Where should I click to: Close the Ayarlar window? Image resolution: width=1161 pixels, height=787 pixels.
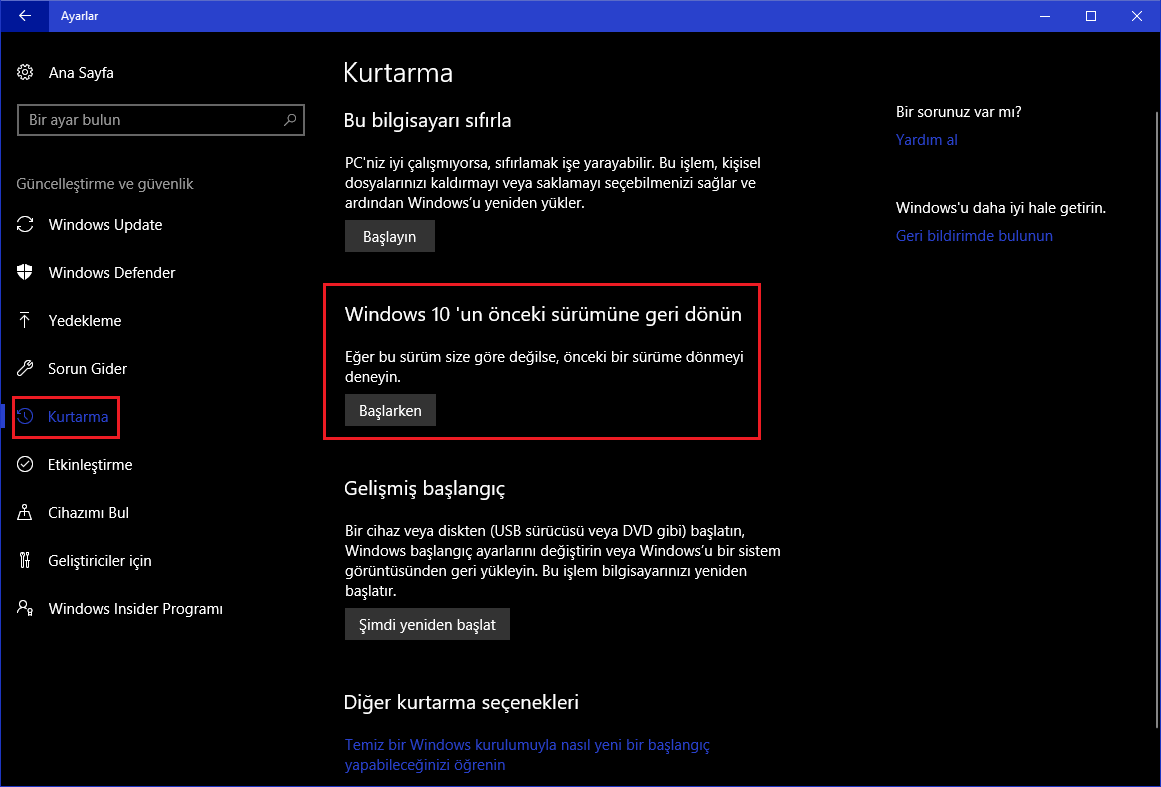coord(1137,16)
